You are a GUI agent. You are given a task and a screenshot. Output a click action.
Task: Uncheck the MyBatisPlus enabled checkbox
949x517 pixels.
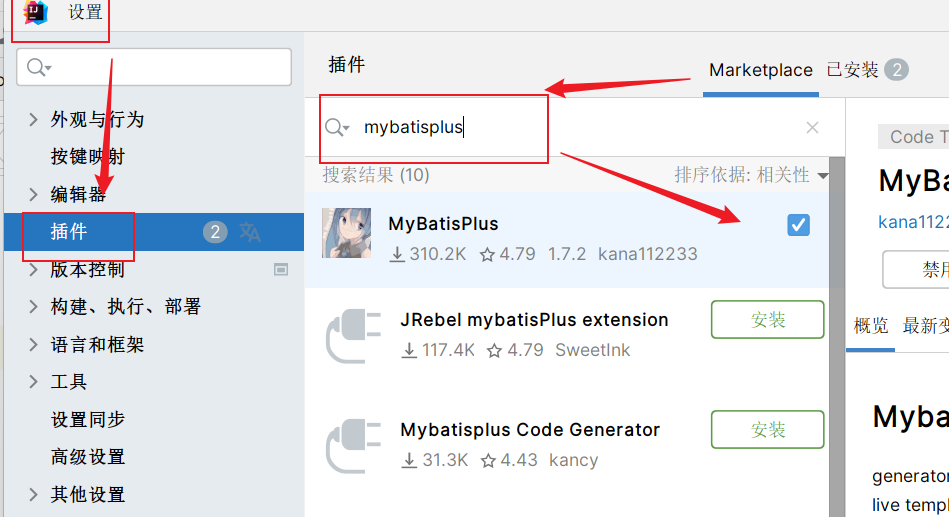pos(798,225)
